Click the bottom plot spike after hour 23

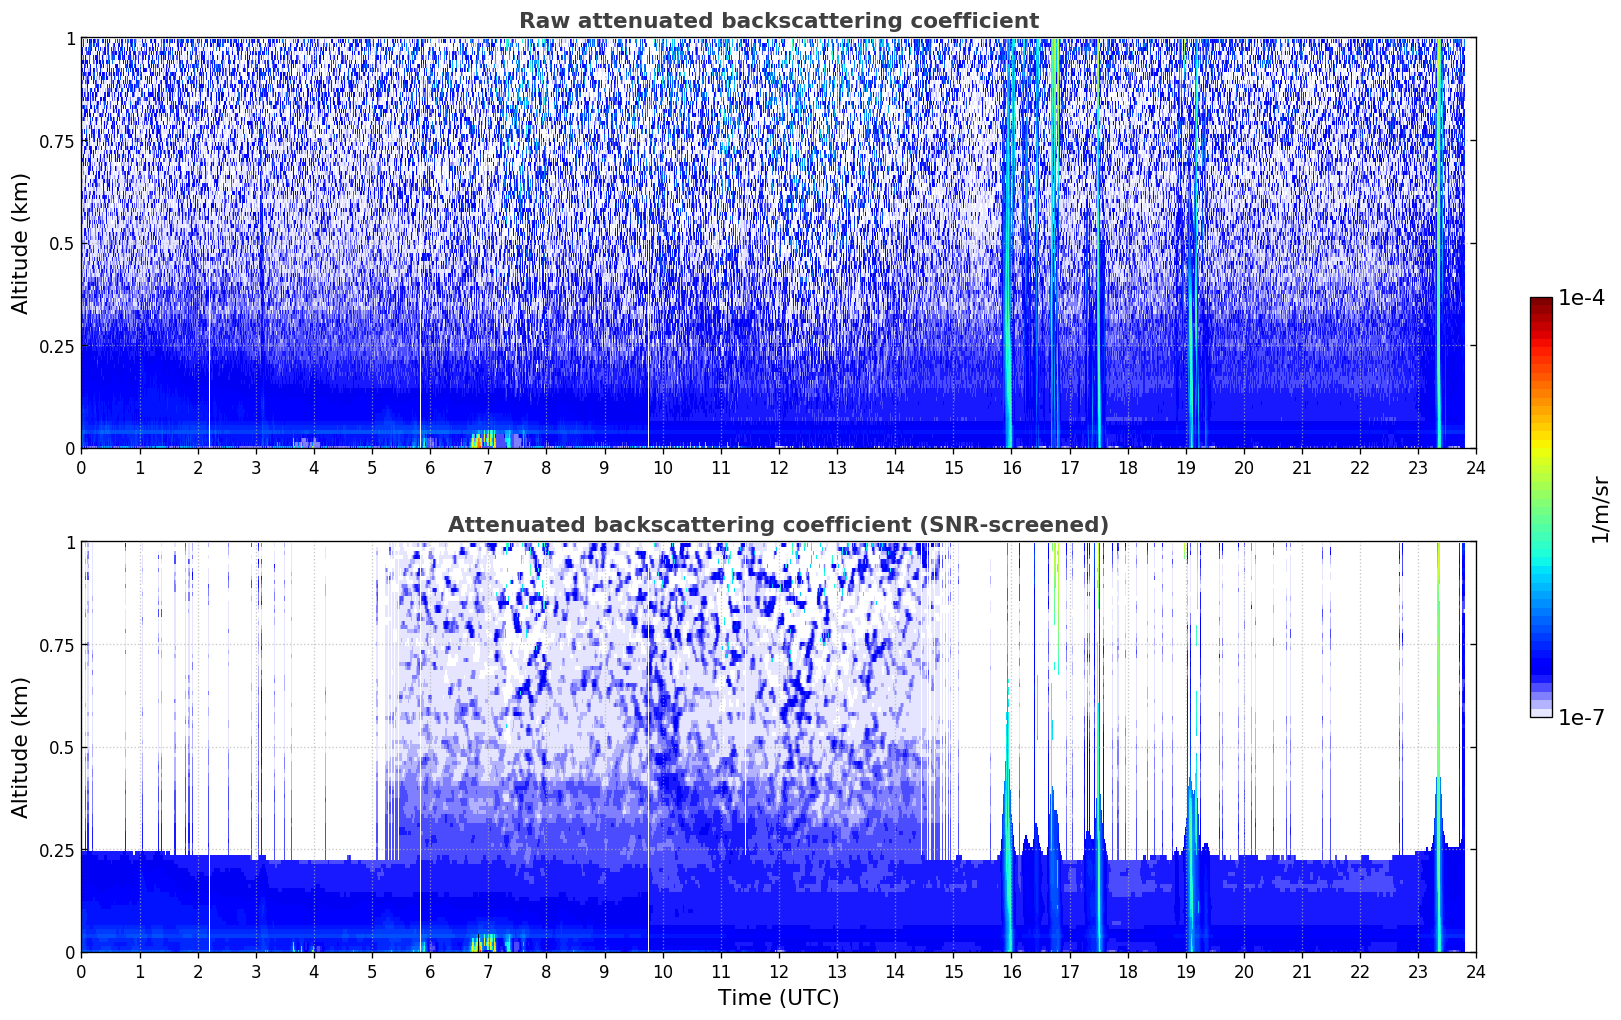pyautogui.click(x=1438, y=850)
